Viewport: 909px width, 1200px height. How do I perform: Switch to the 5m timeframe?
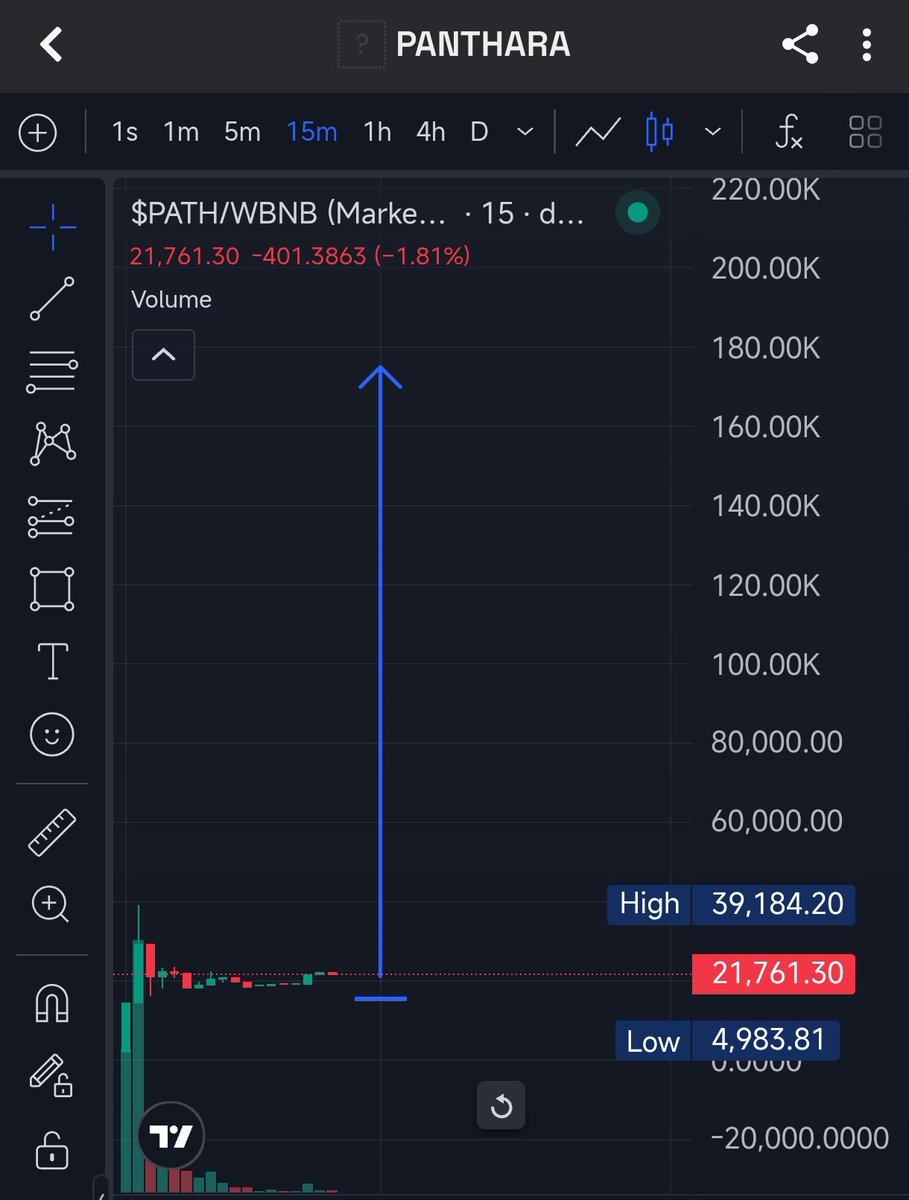pos(242,132)
